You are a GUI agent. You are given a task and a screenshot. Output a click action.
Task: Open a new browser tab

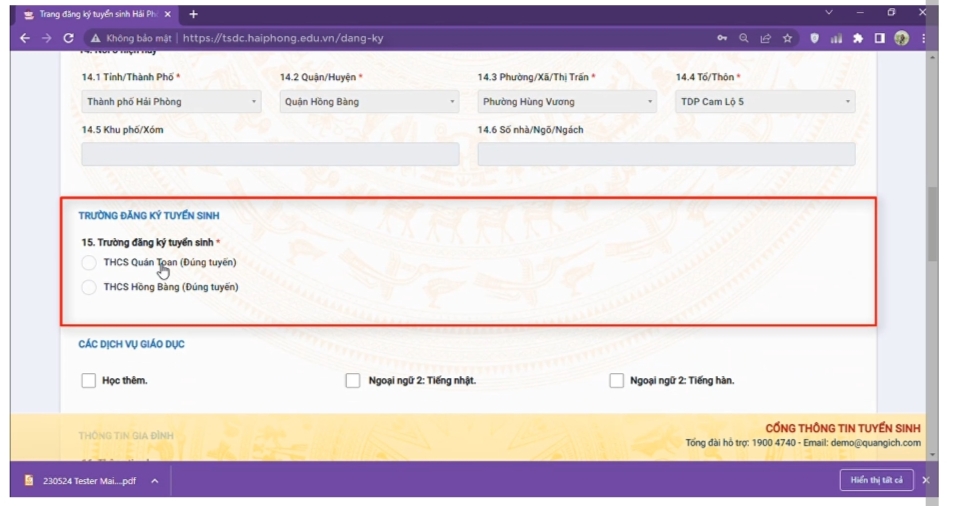coord(193,14)
